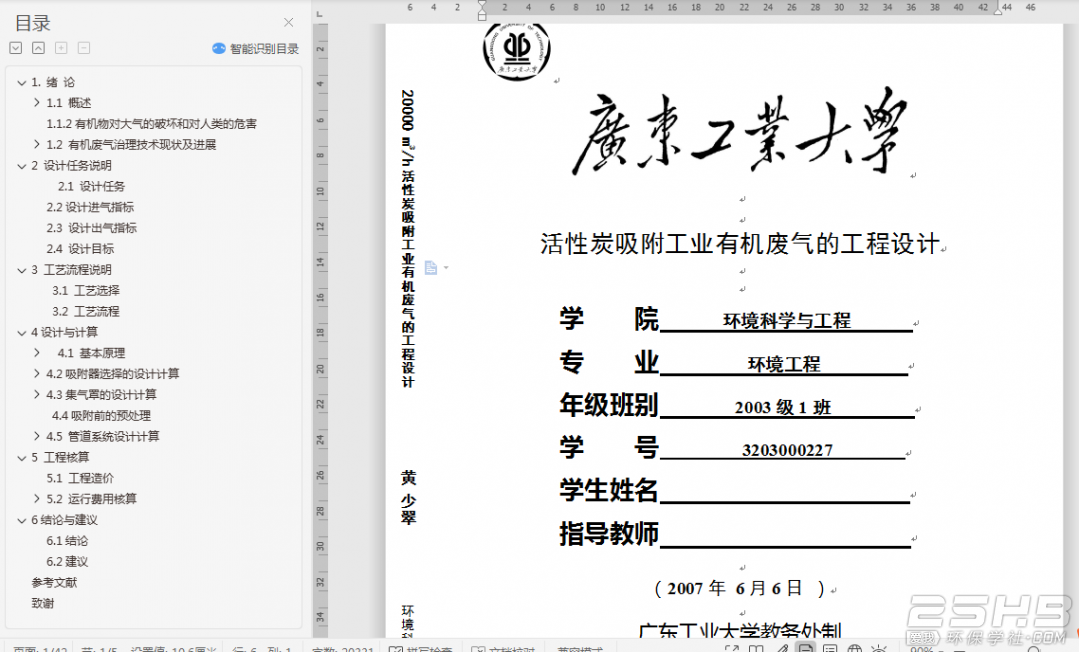This screenshot has width=1079, height=652.
Task: Jump to heading '2.1 设计任务'
Action: [x=91, y=187]
